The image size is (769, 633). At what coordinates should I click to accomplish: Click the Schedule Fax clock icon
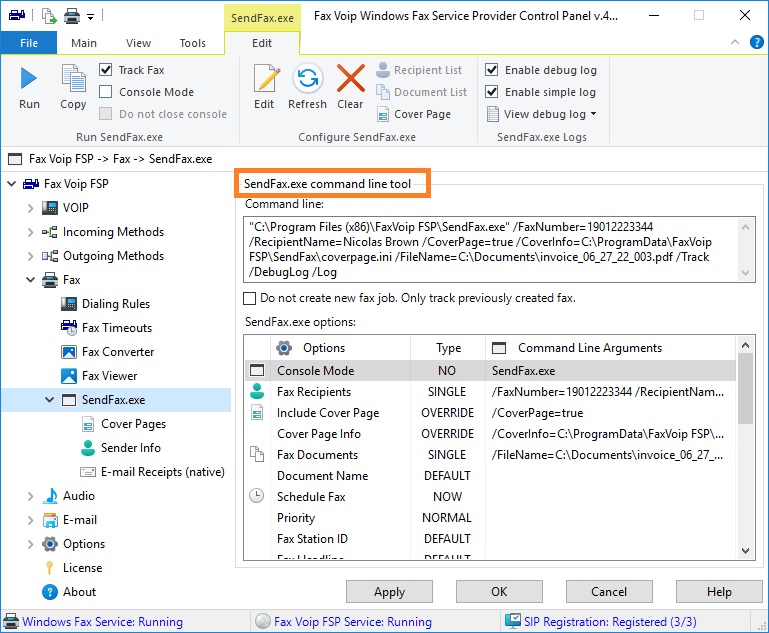tap(256, 496)
